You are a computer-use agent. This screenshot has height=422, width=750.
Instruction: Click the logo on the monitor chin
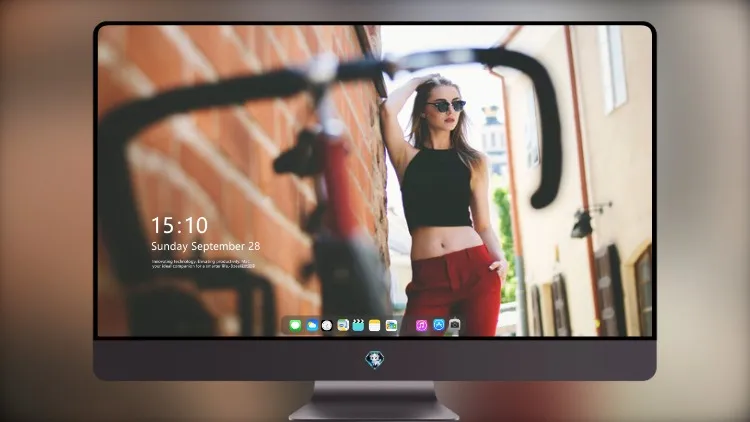(x=375, y=360)
